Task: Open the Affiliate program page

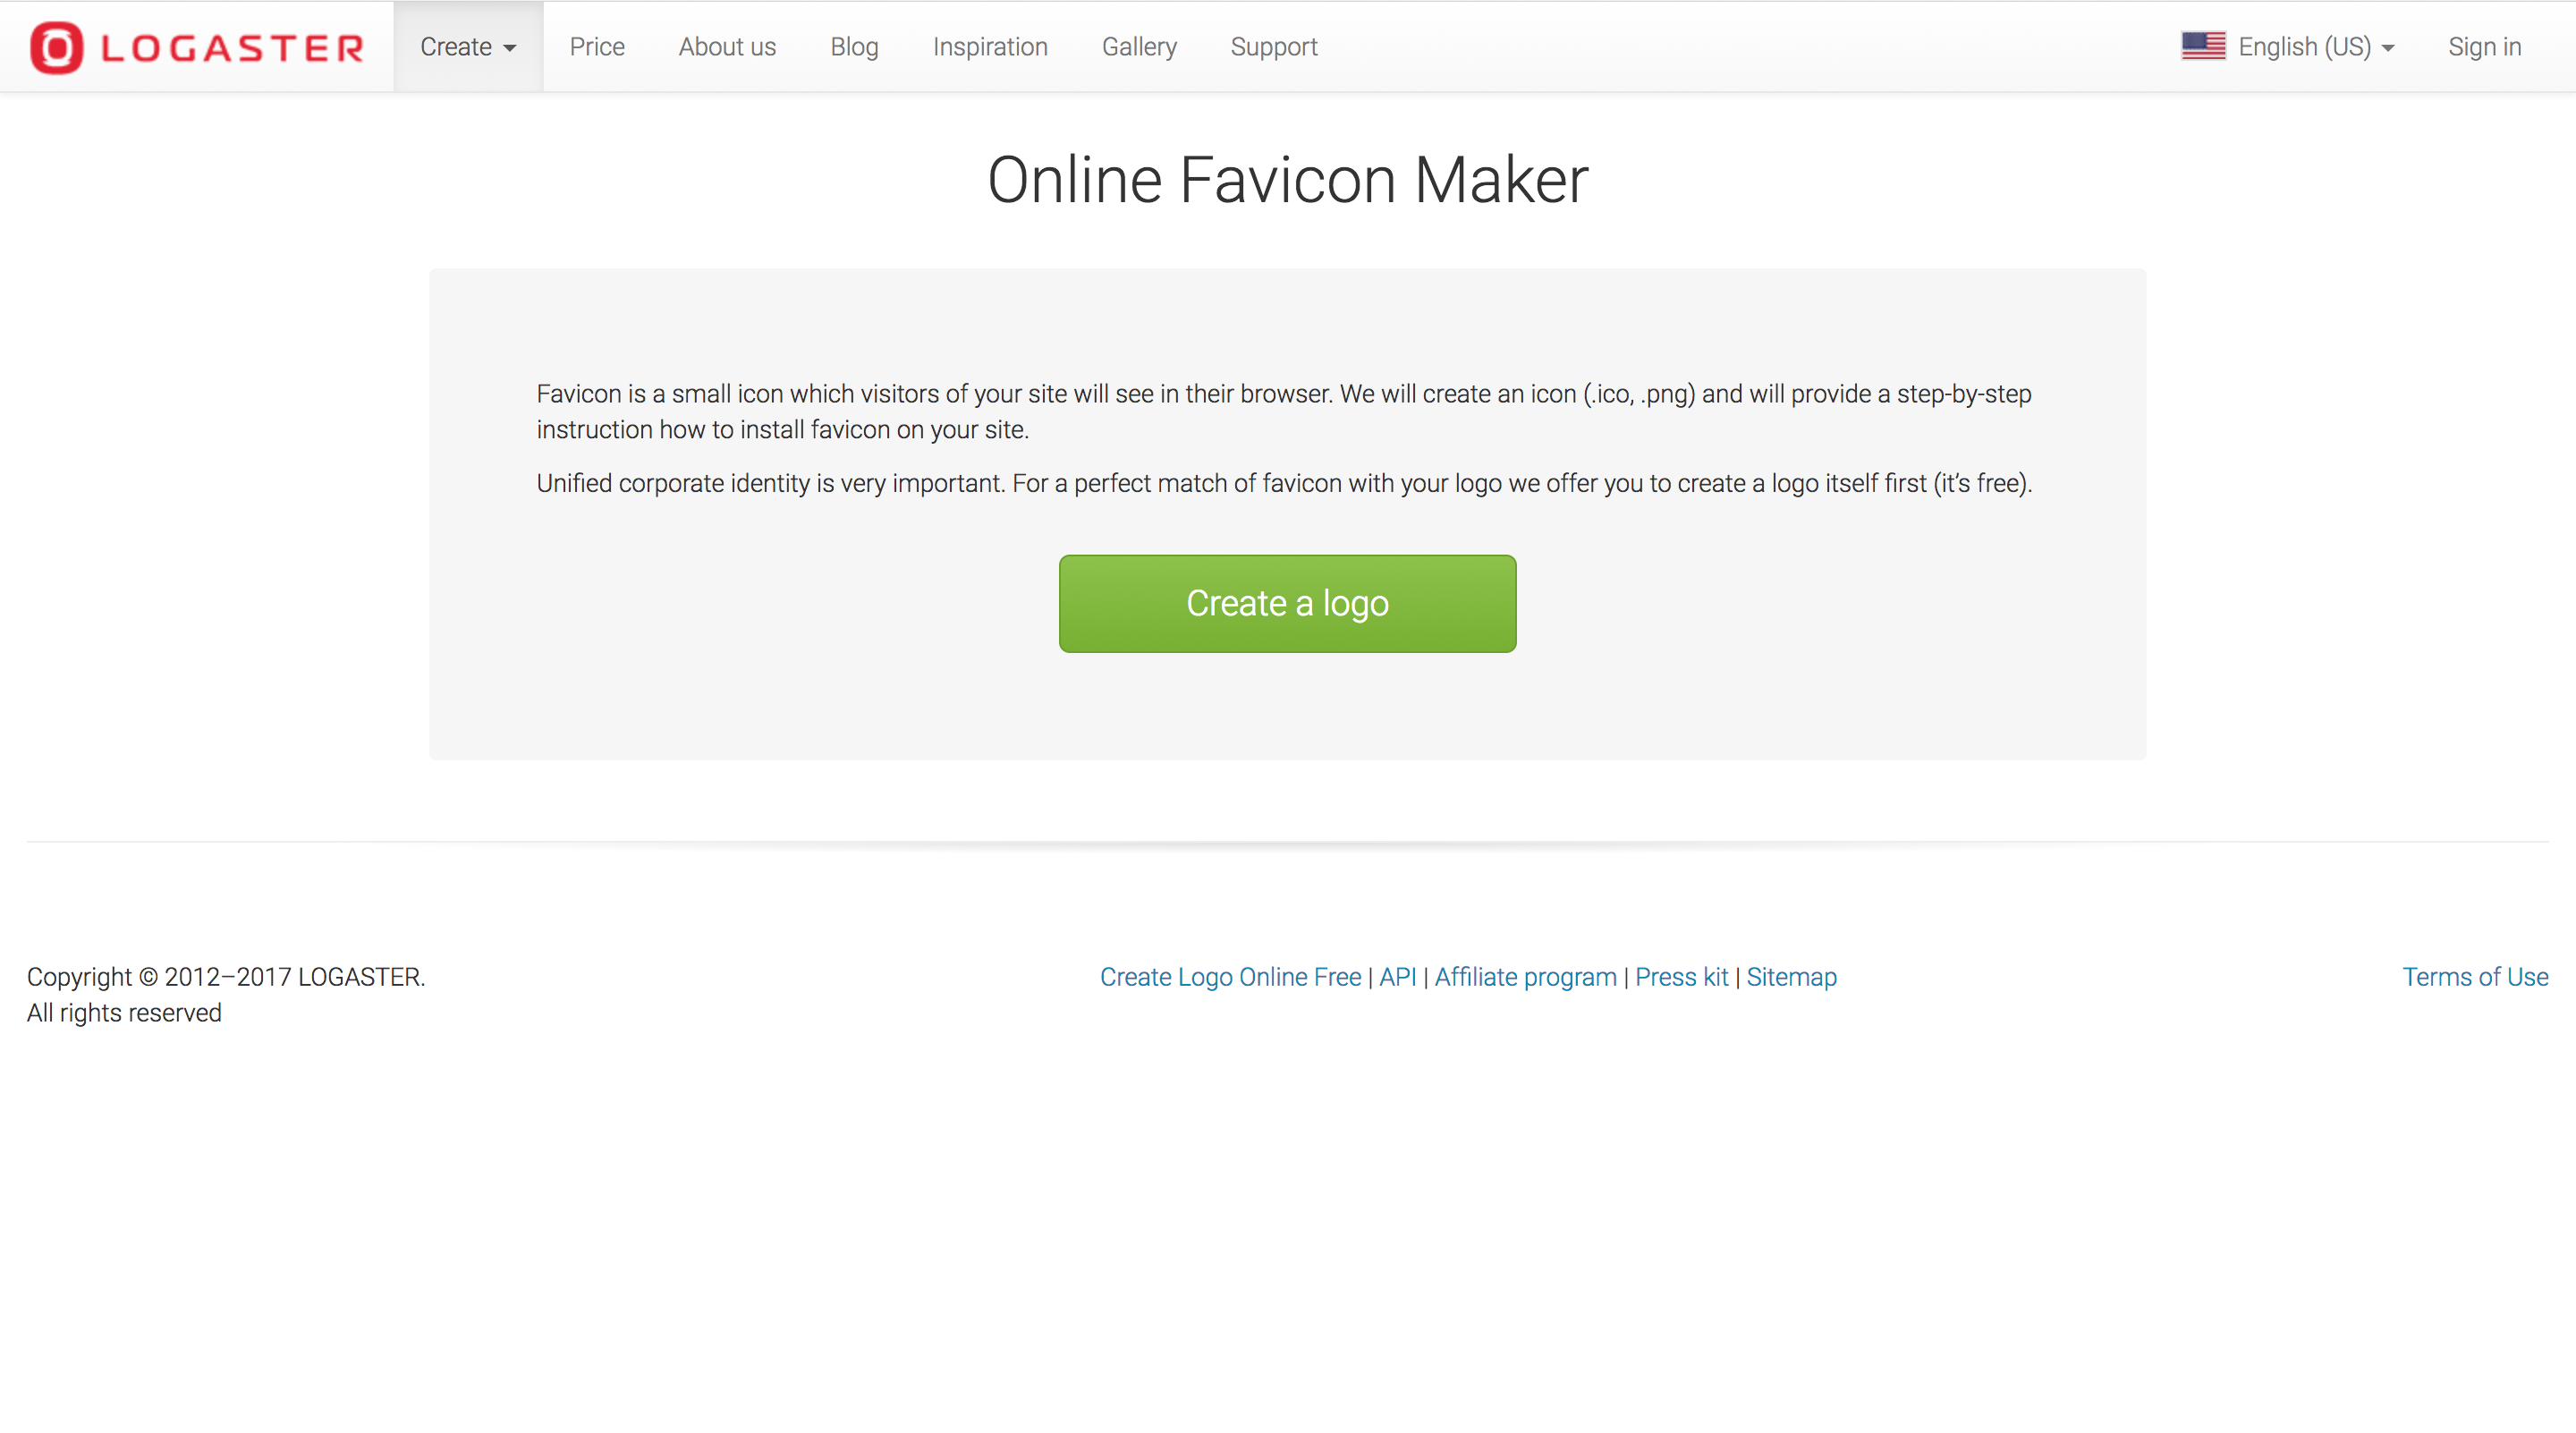Action: pos(1525,977)
